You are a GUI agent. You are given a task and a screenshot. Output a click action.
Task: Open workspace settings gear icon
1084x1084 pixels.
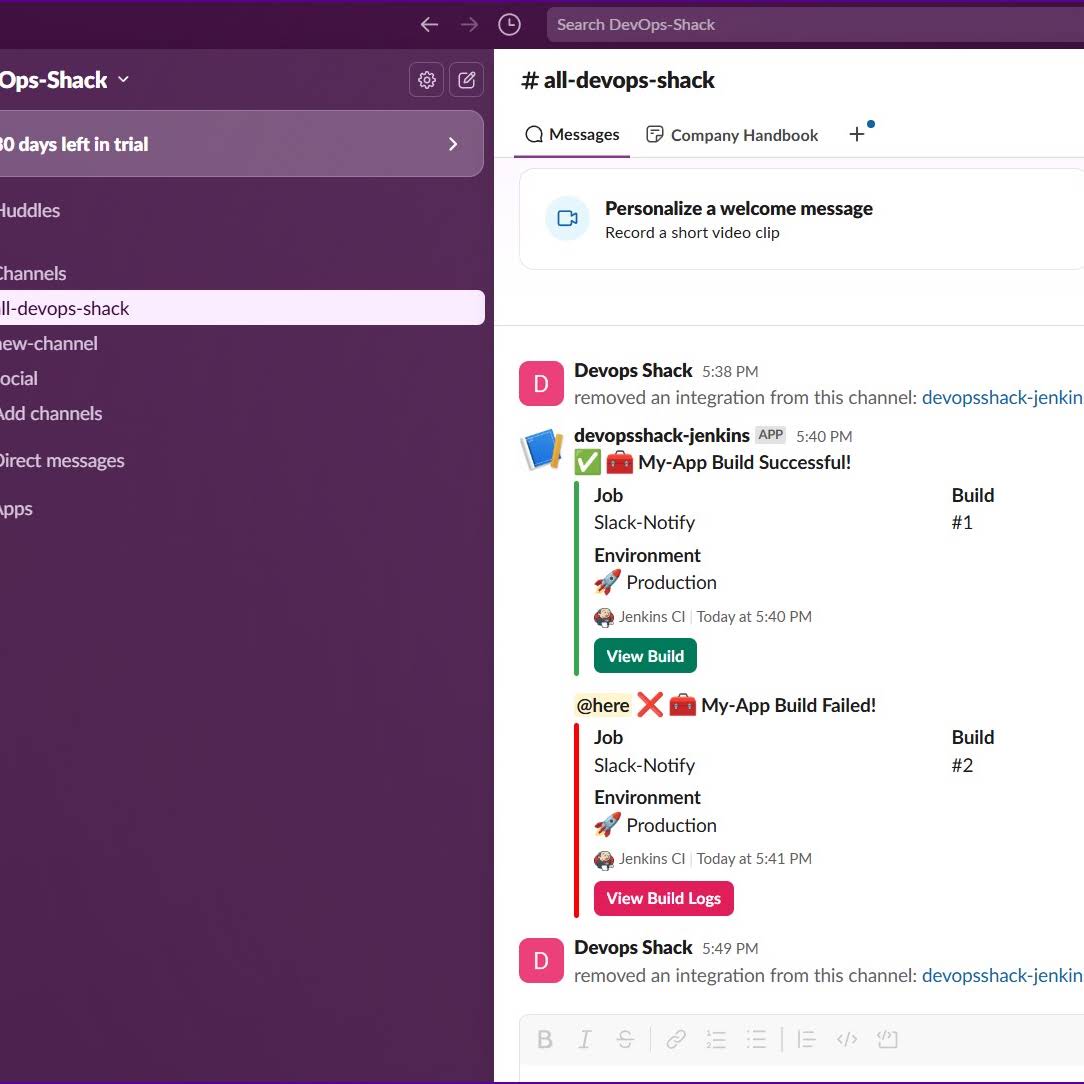click(x=427, y=80)
